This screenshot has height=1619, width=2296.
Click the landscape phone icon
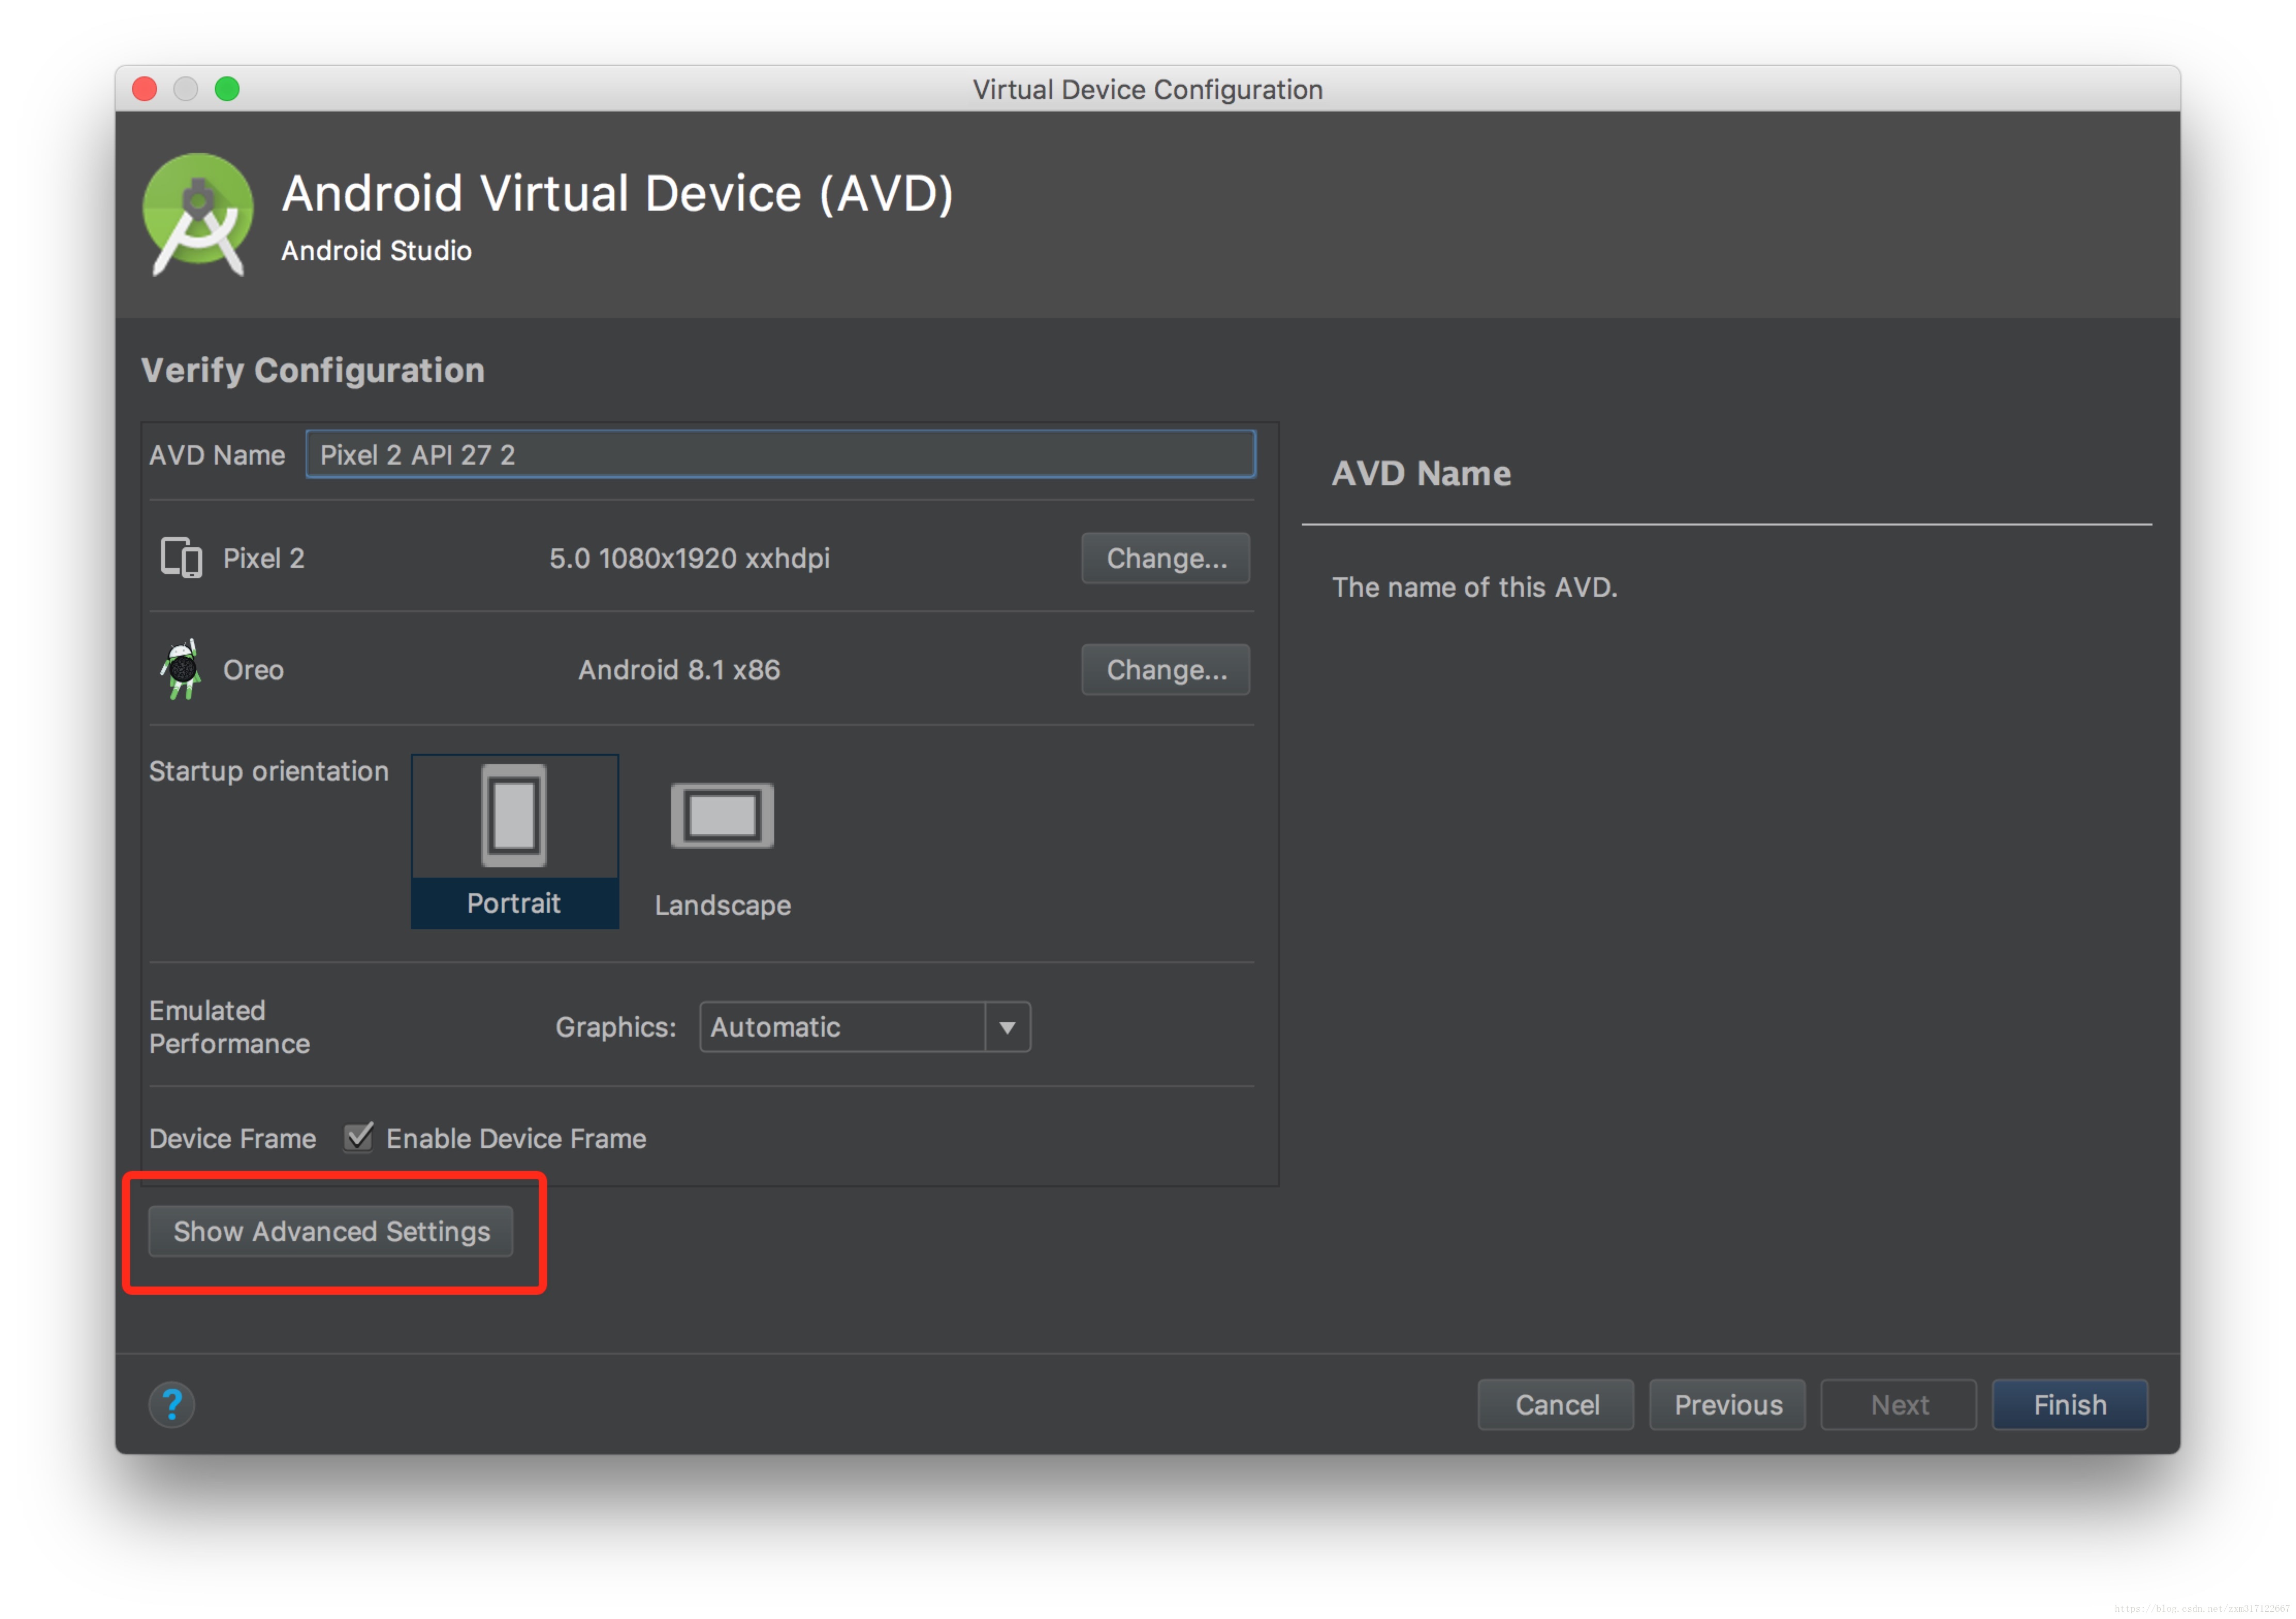point(722,815)
